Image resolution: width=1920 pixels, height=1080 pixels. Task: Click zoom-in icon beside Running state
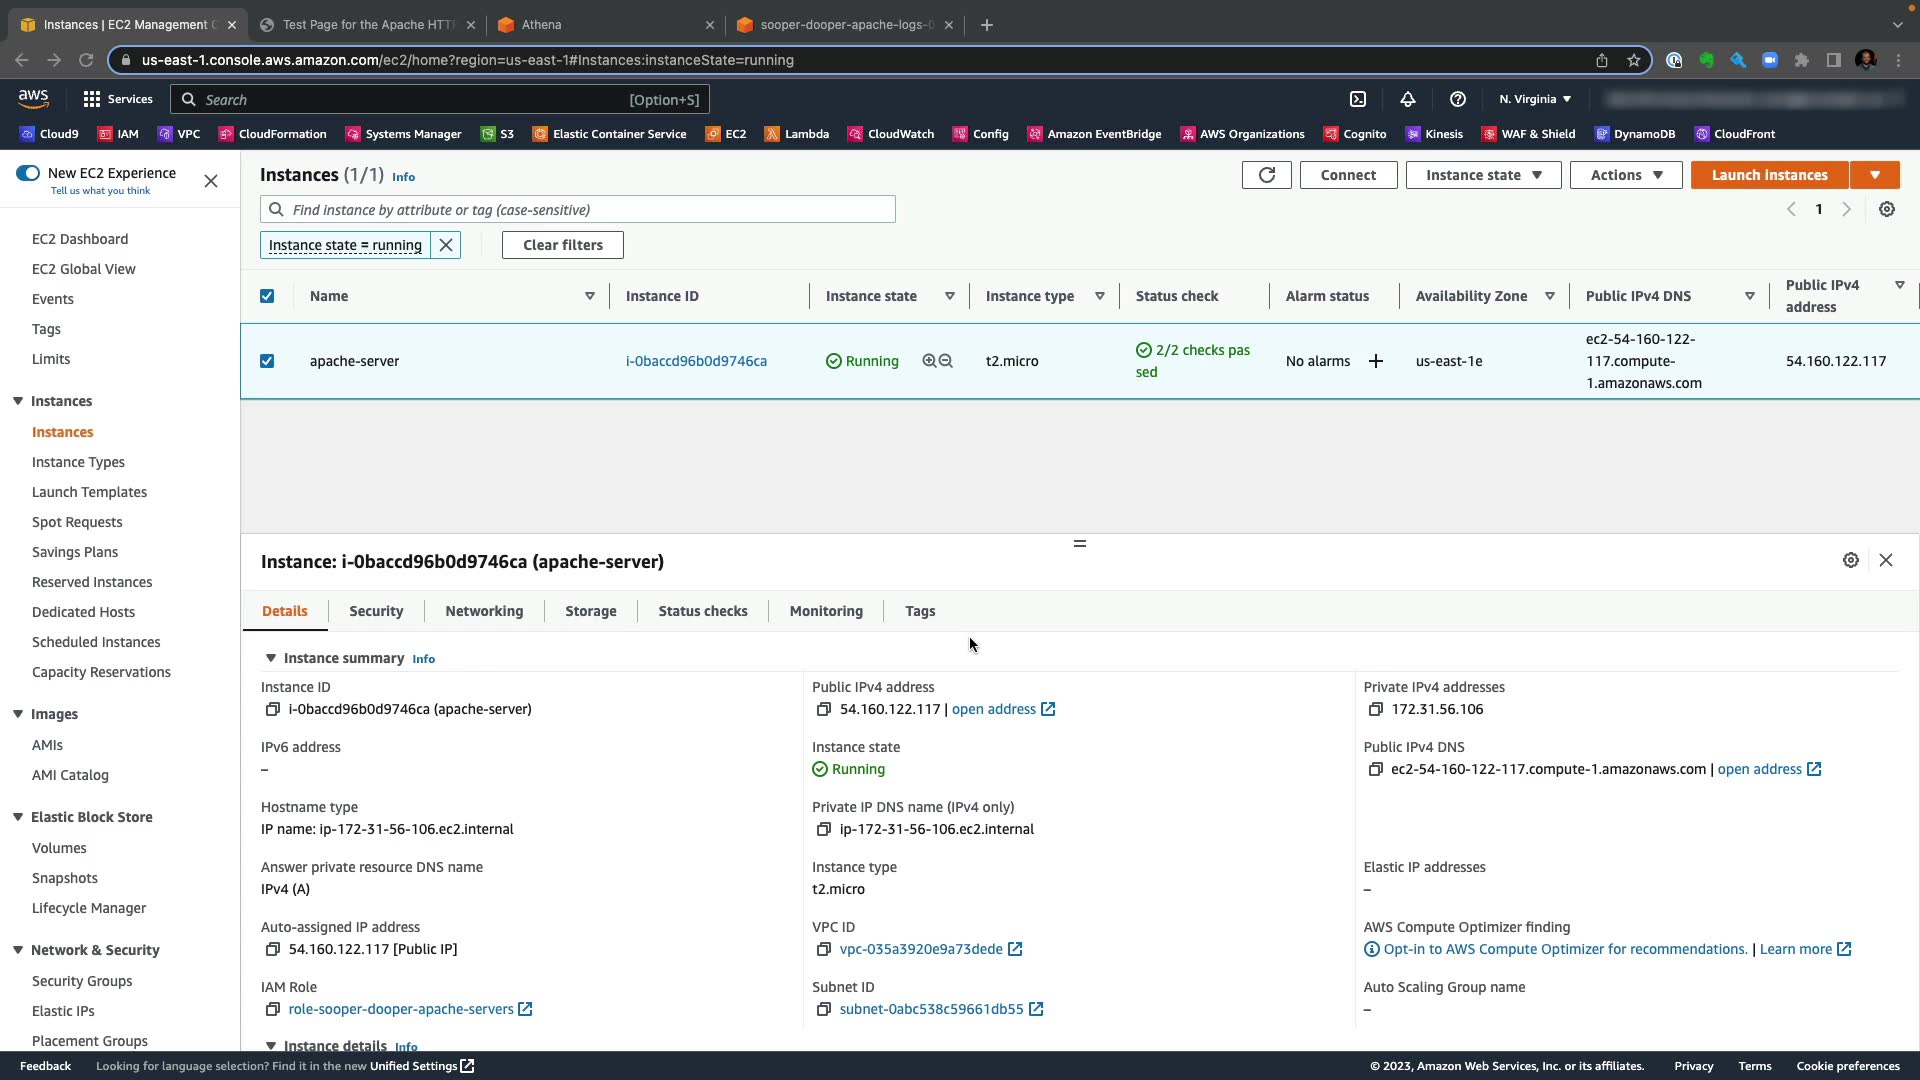929,361
